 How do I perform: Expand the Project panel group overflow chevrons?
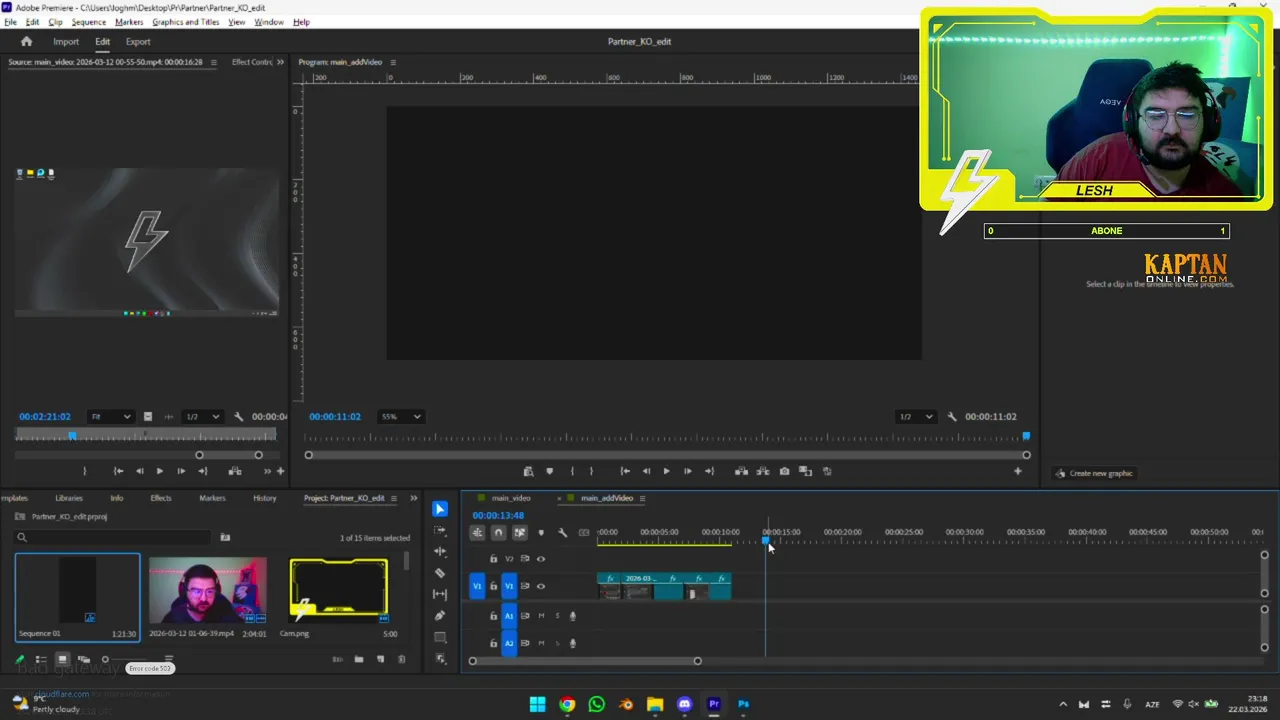pyautogui.click(x=414, y=498)
